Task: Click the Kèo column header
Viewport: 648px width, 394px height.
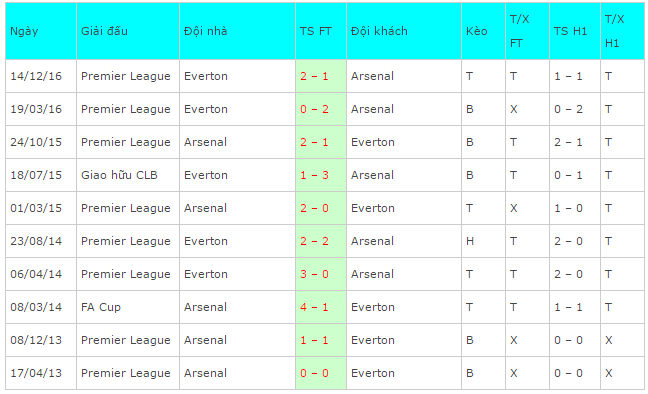Action: coord(483,31)
